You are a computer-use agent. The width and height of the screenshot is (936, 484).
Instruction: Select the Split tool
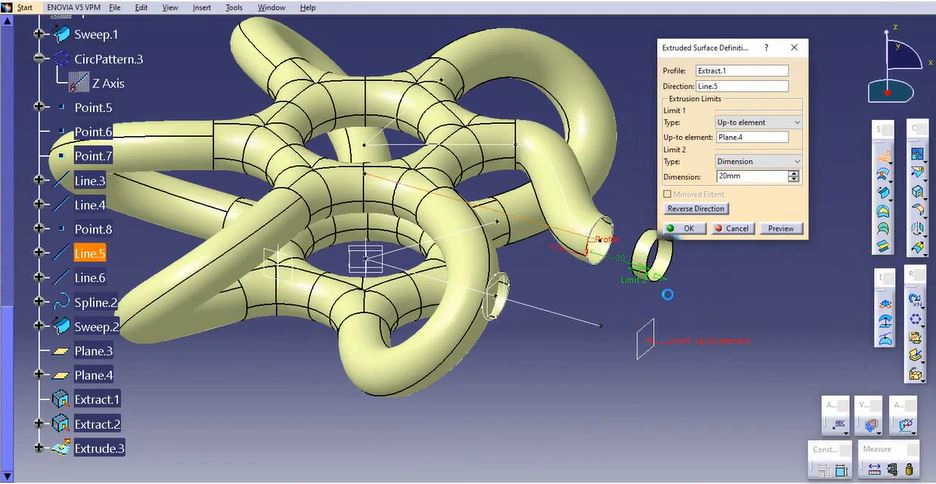[x=917, y=172]
